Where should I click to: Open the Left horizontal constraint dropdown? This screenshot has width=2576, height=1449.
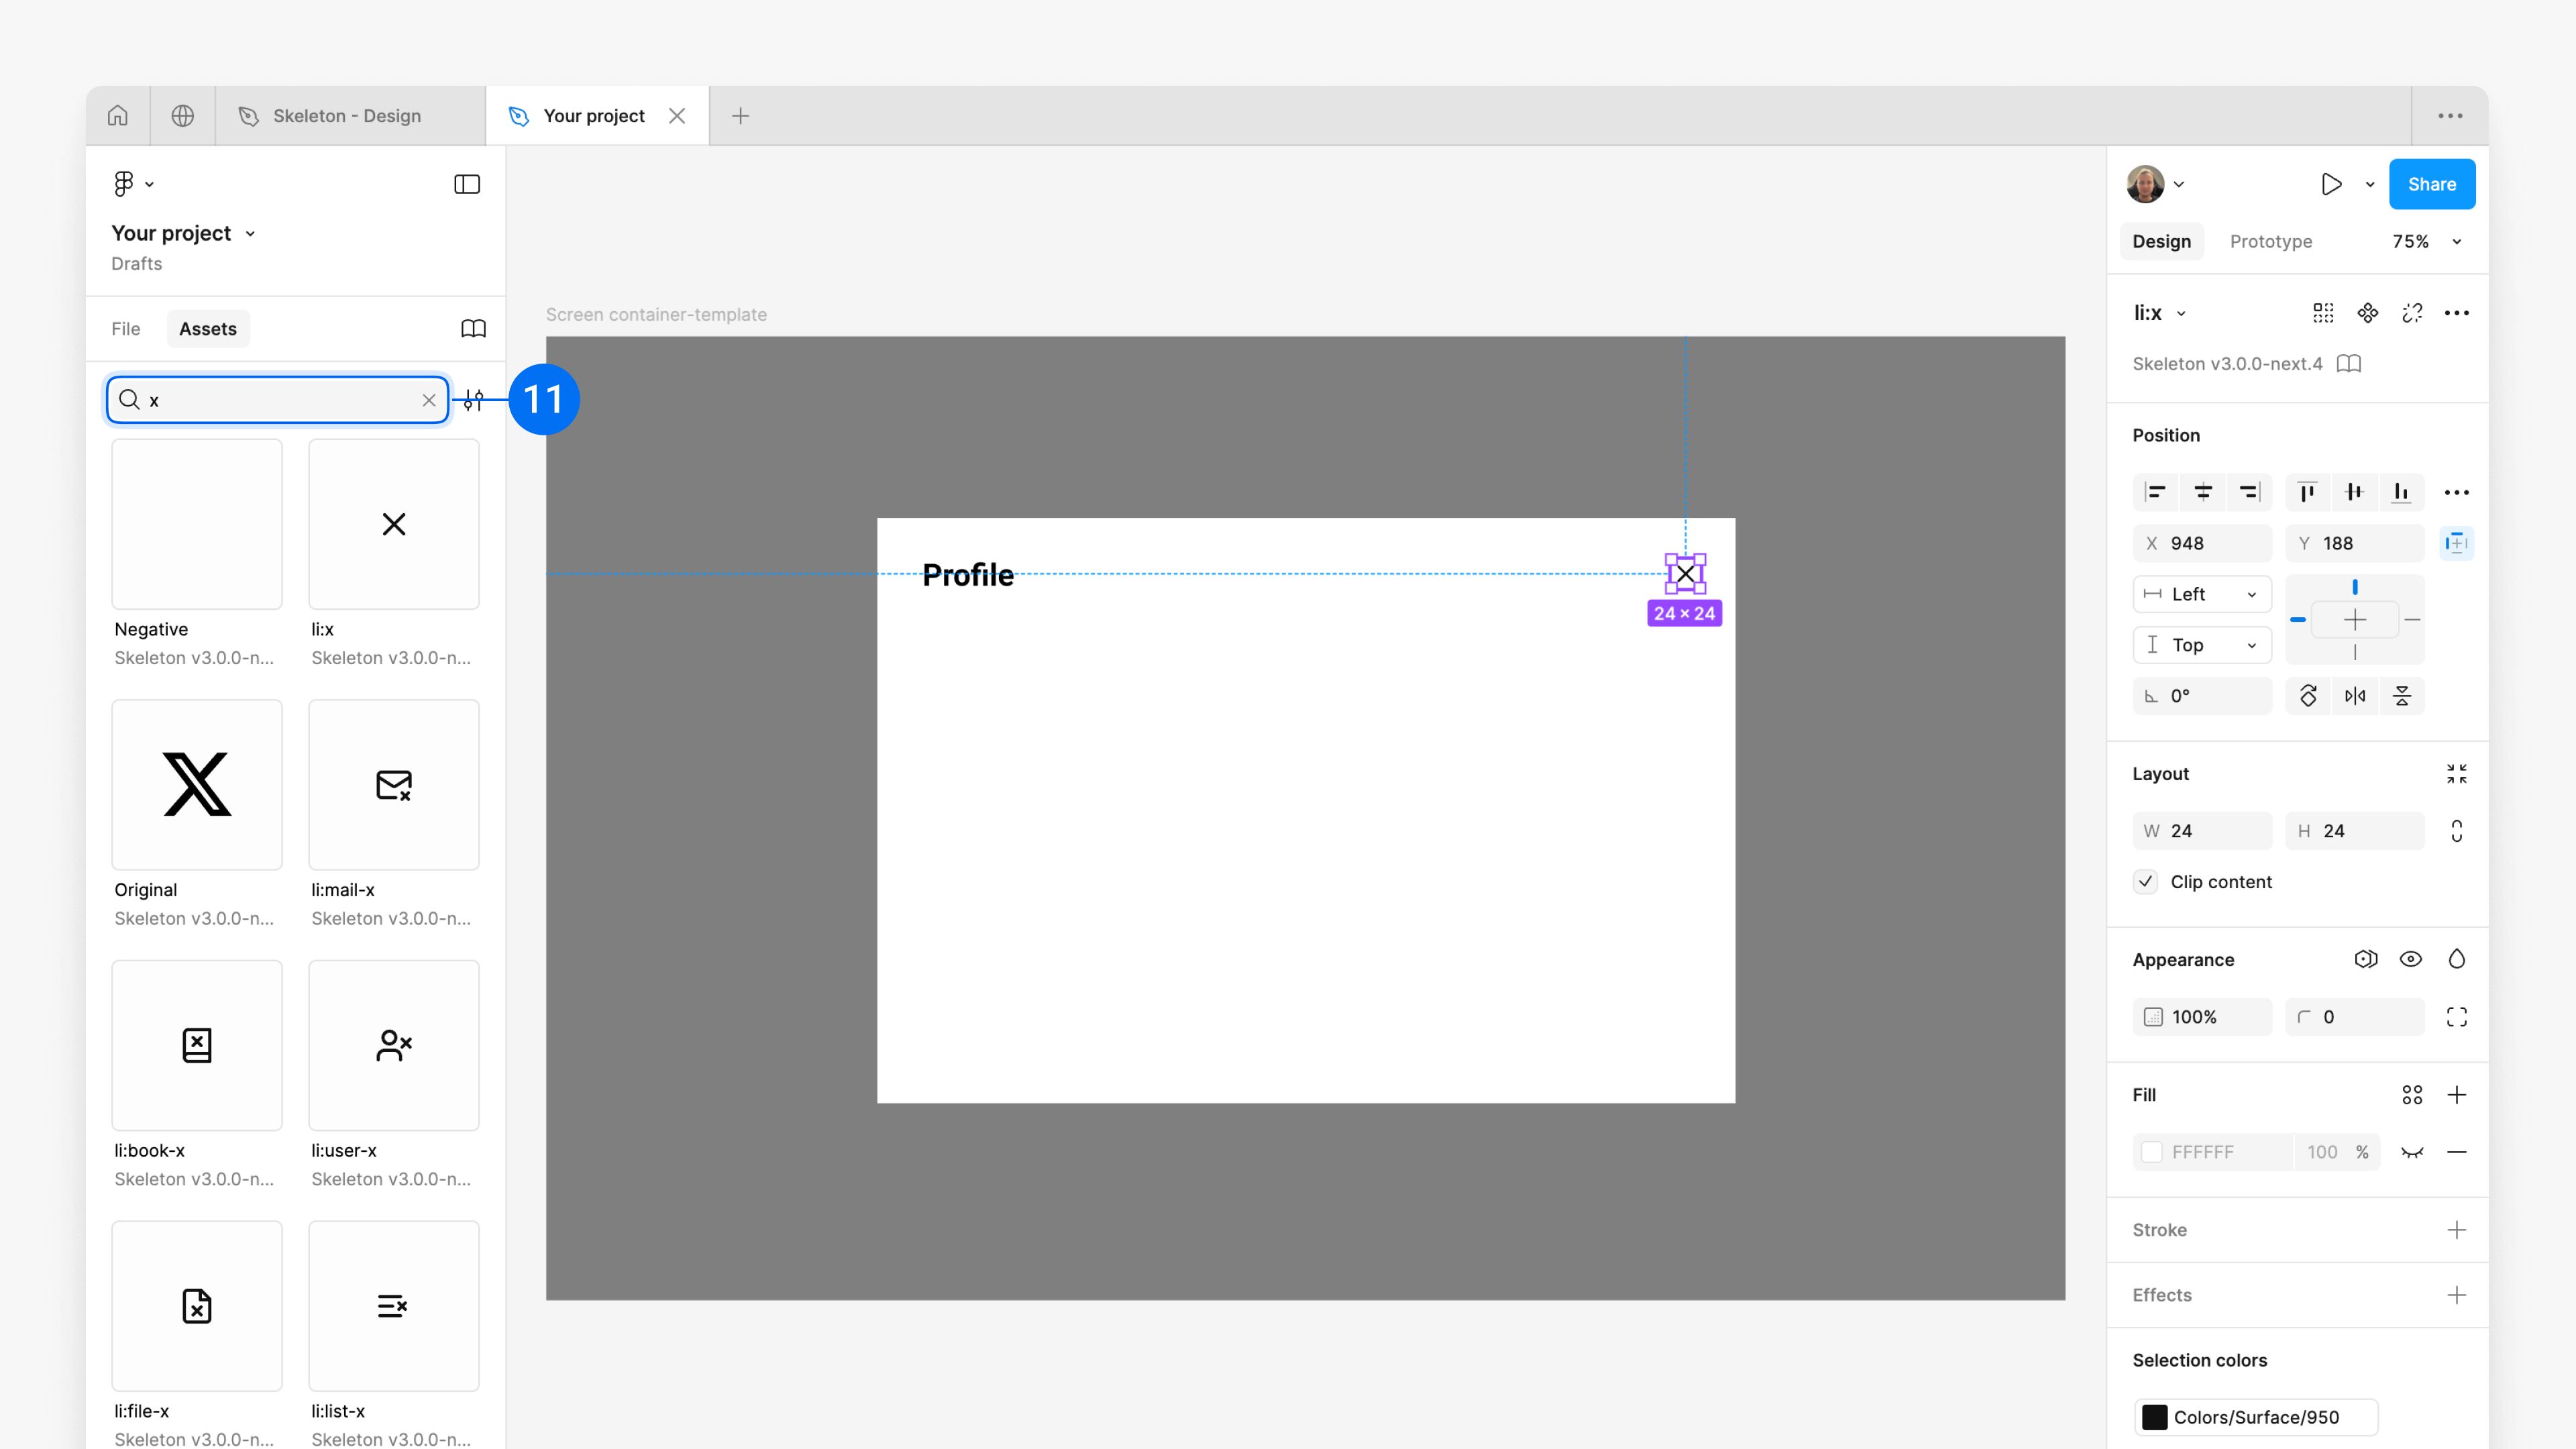tap(2202, 594)
